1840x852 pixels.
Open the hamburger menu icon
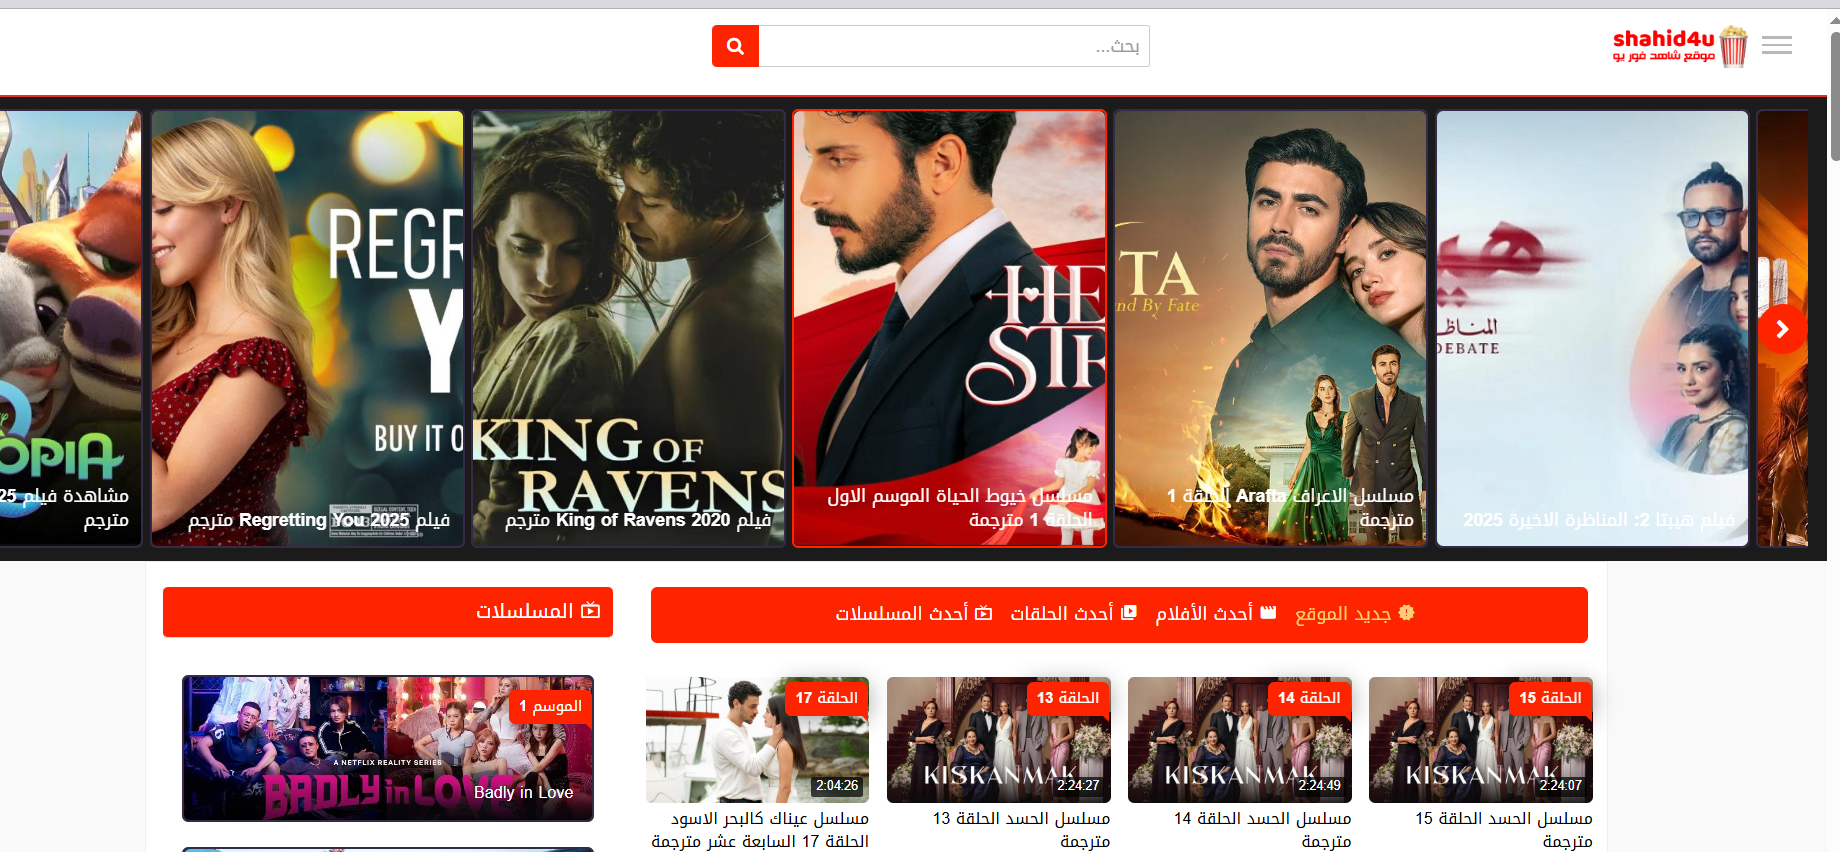click(1776, 46)
